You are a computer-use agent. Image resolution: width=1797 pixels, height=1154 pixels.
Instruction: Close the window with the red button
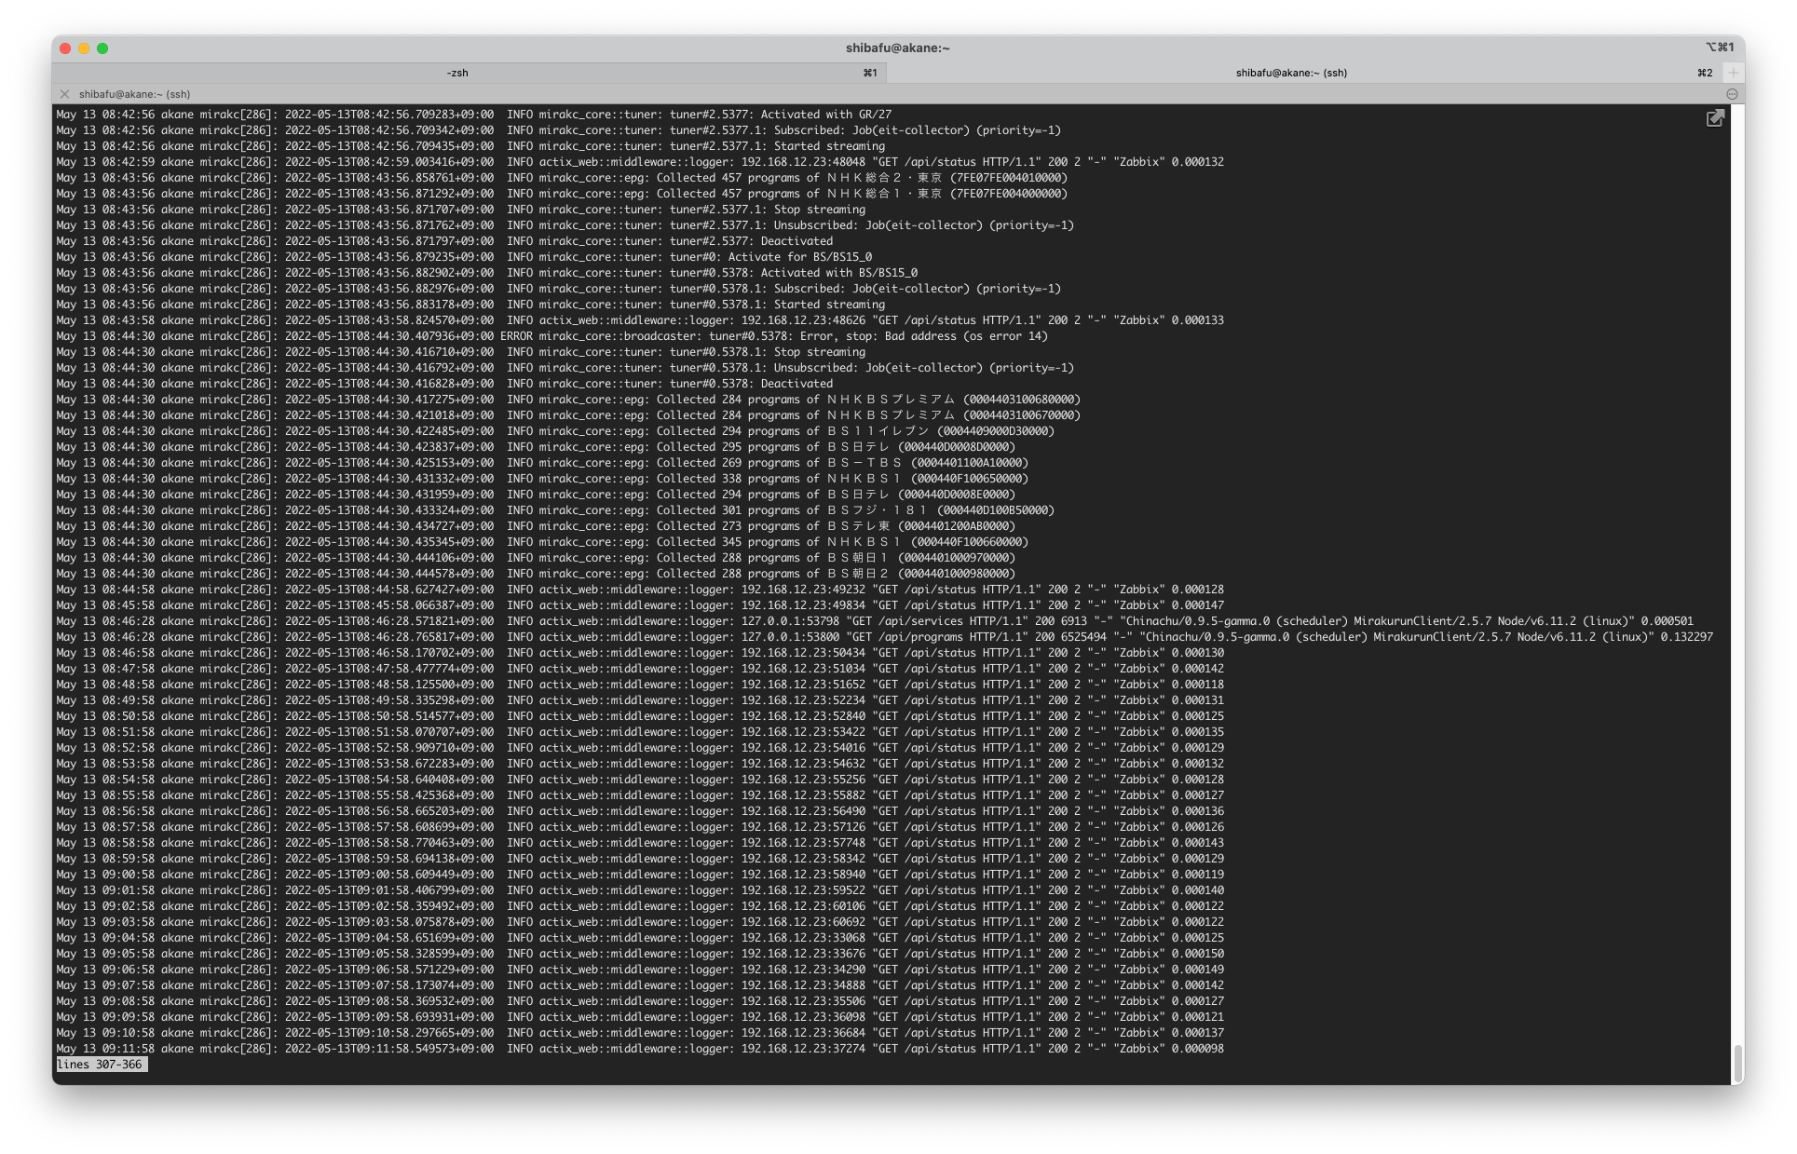(x=66, y=48)
